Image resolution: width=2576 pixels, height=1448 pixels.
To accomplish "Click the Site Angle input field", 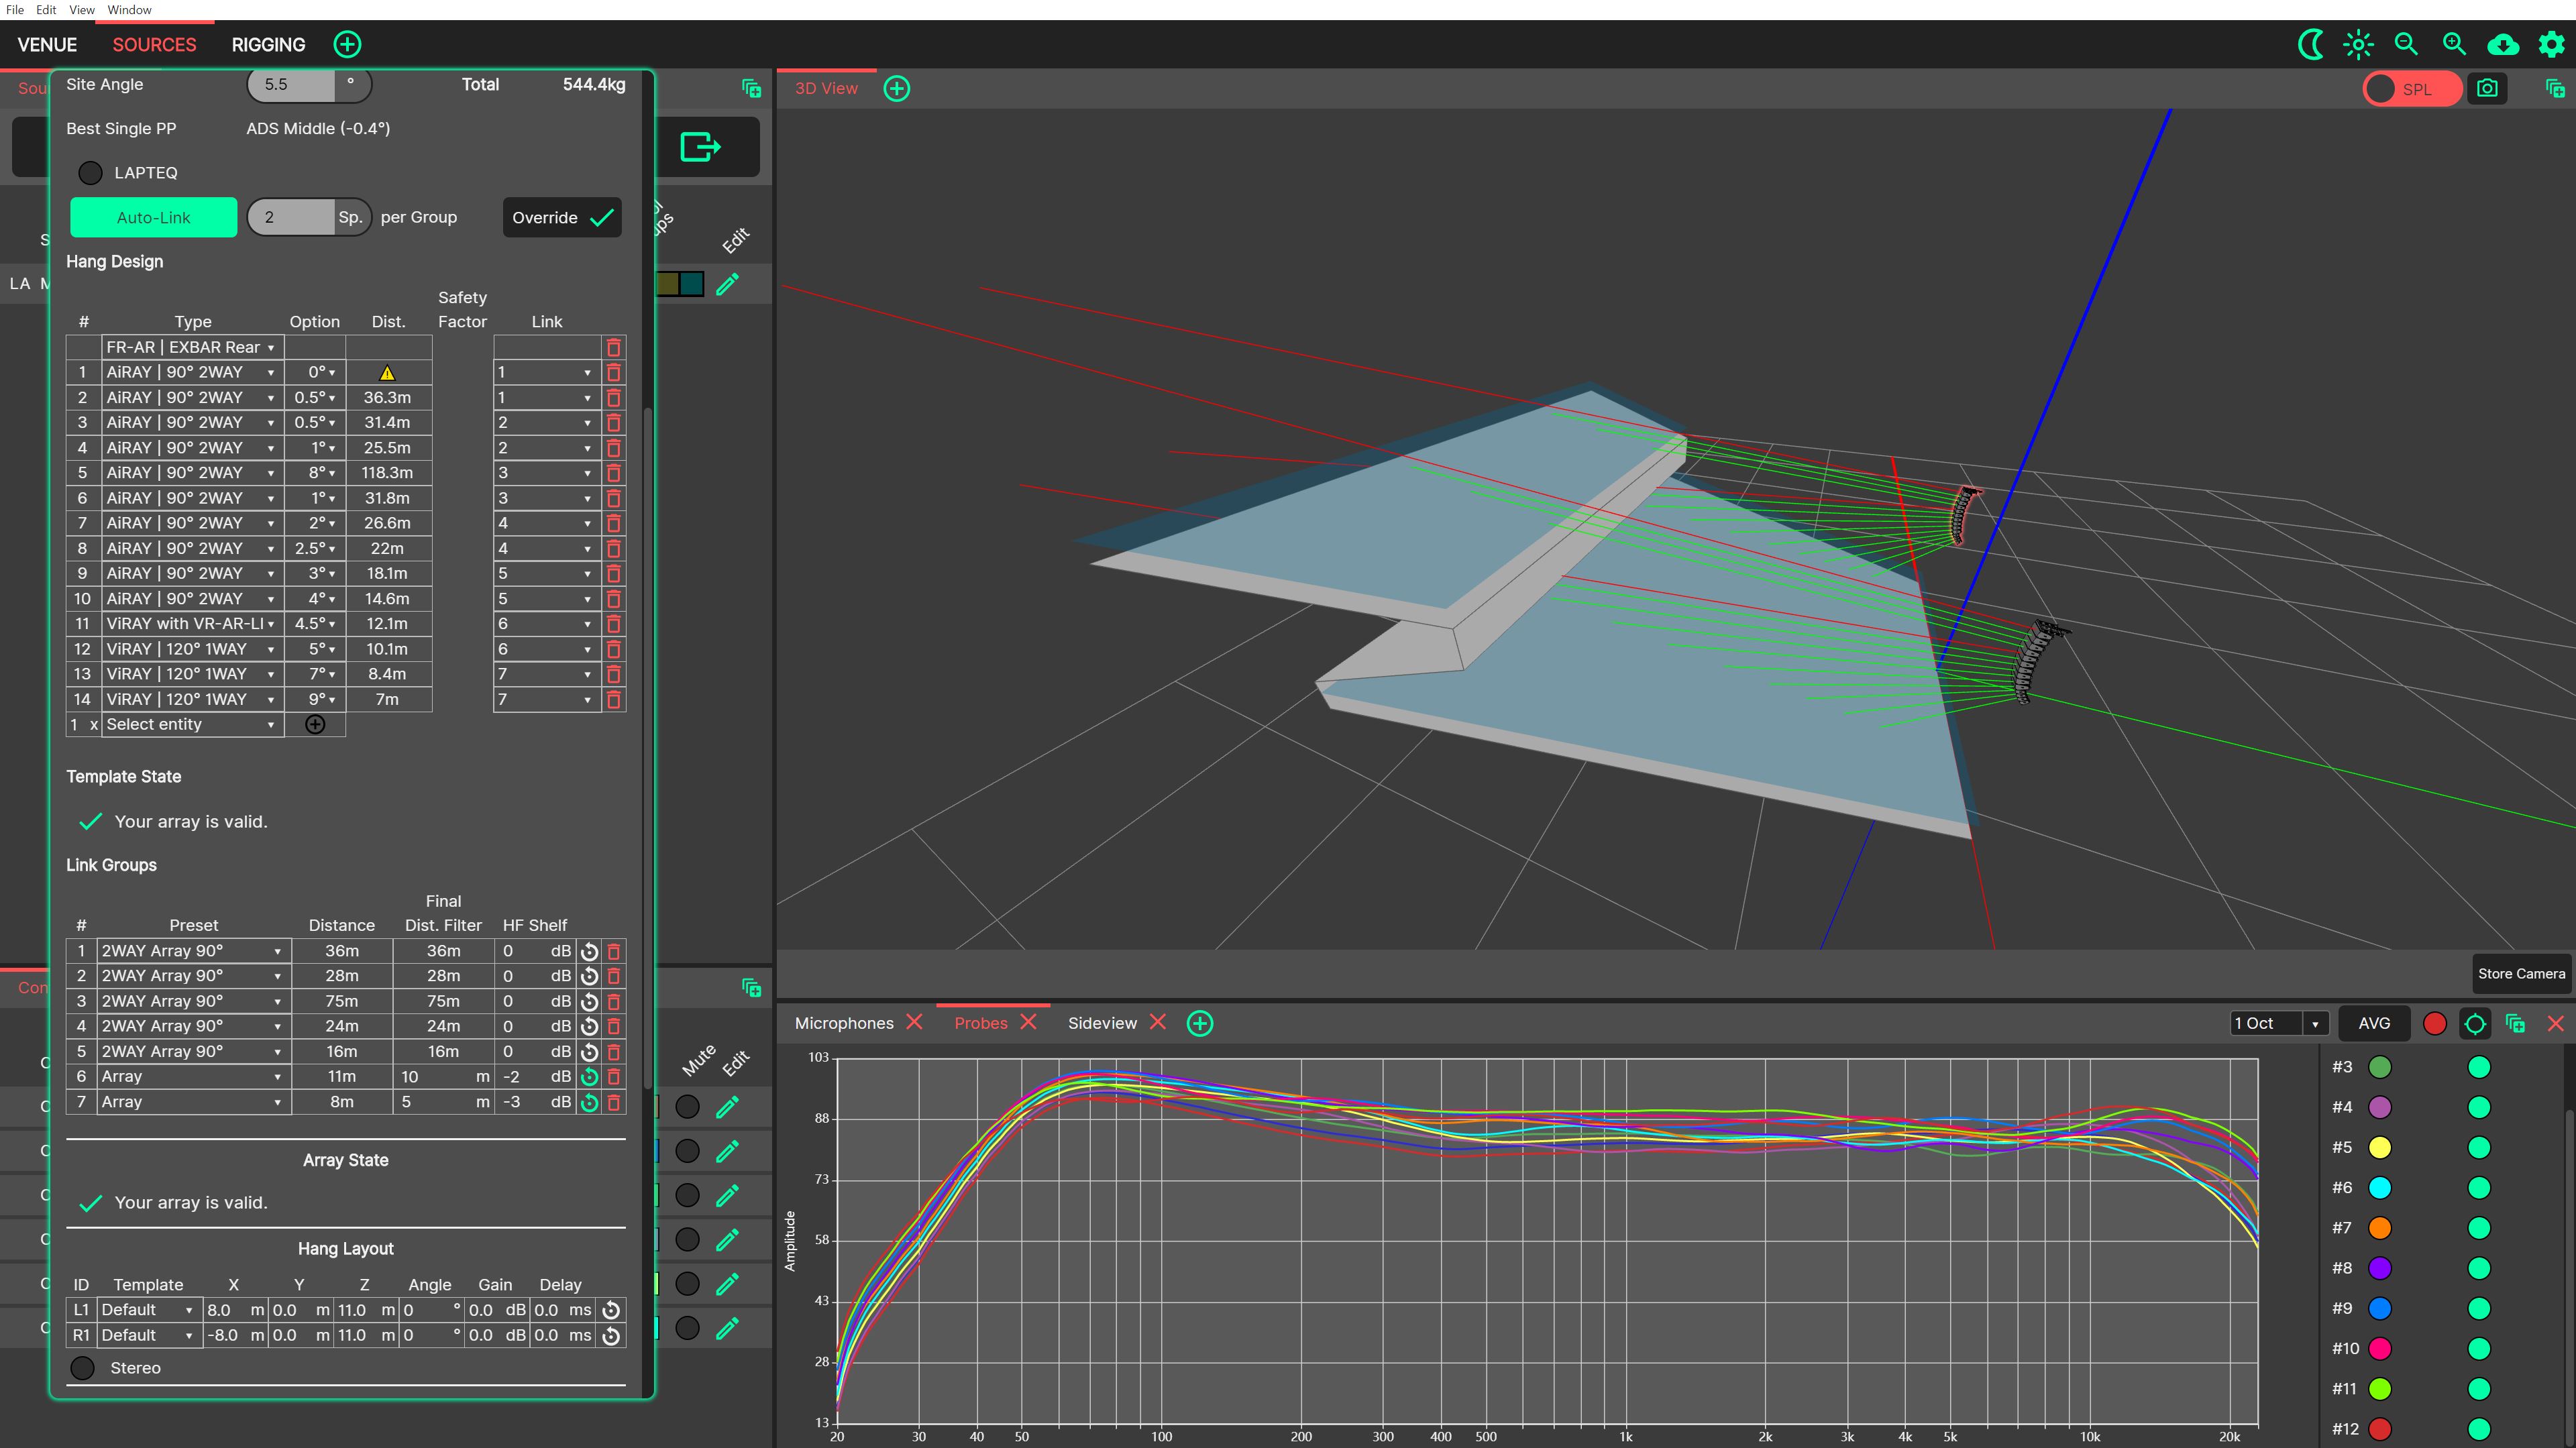I will 291,85.
